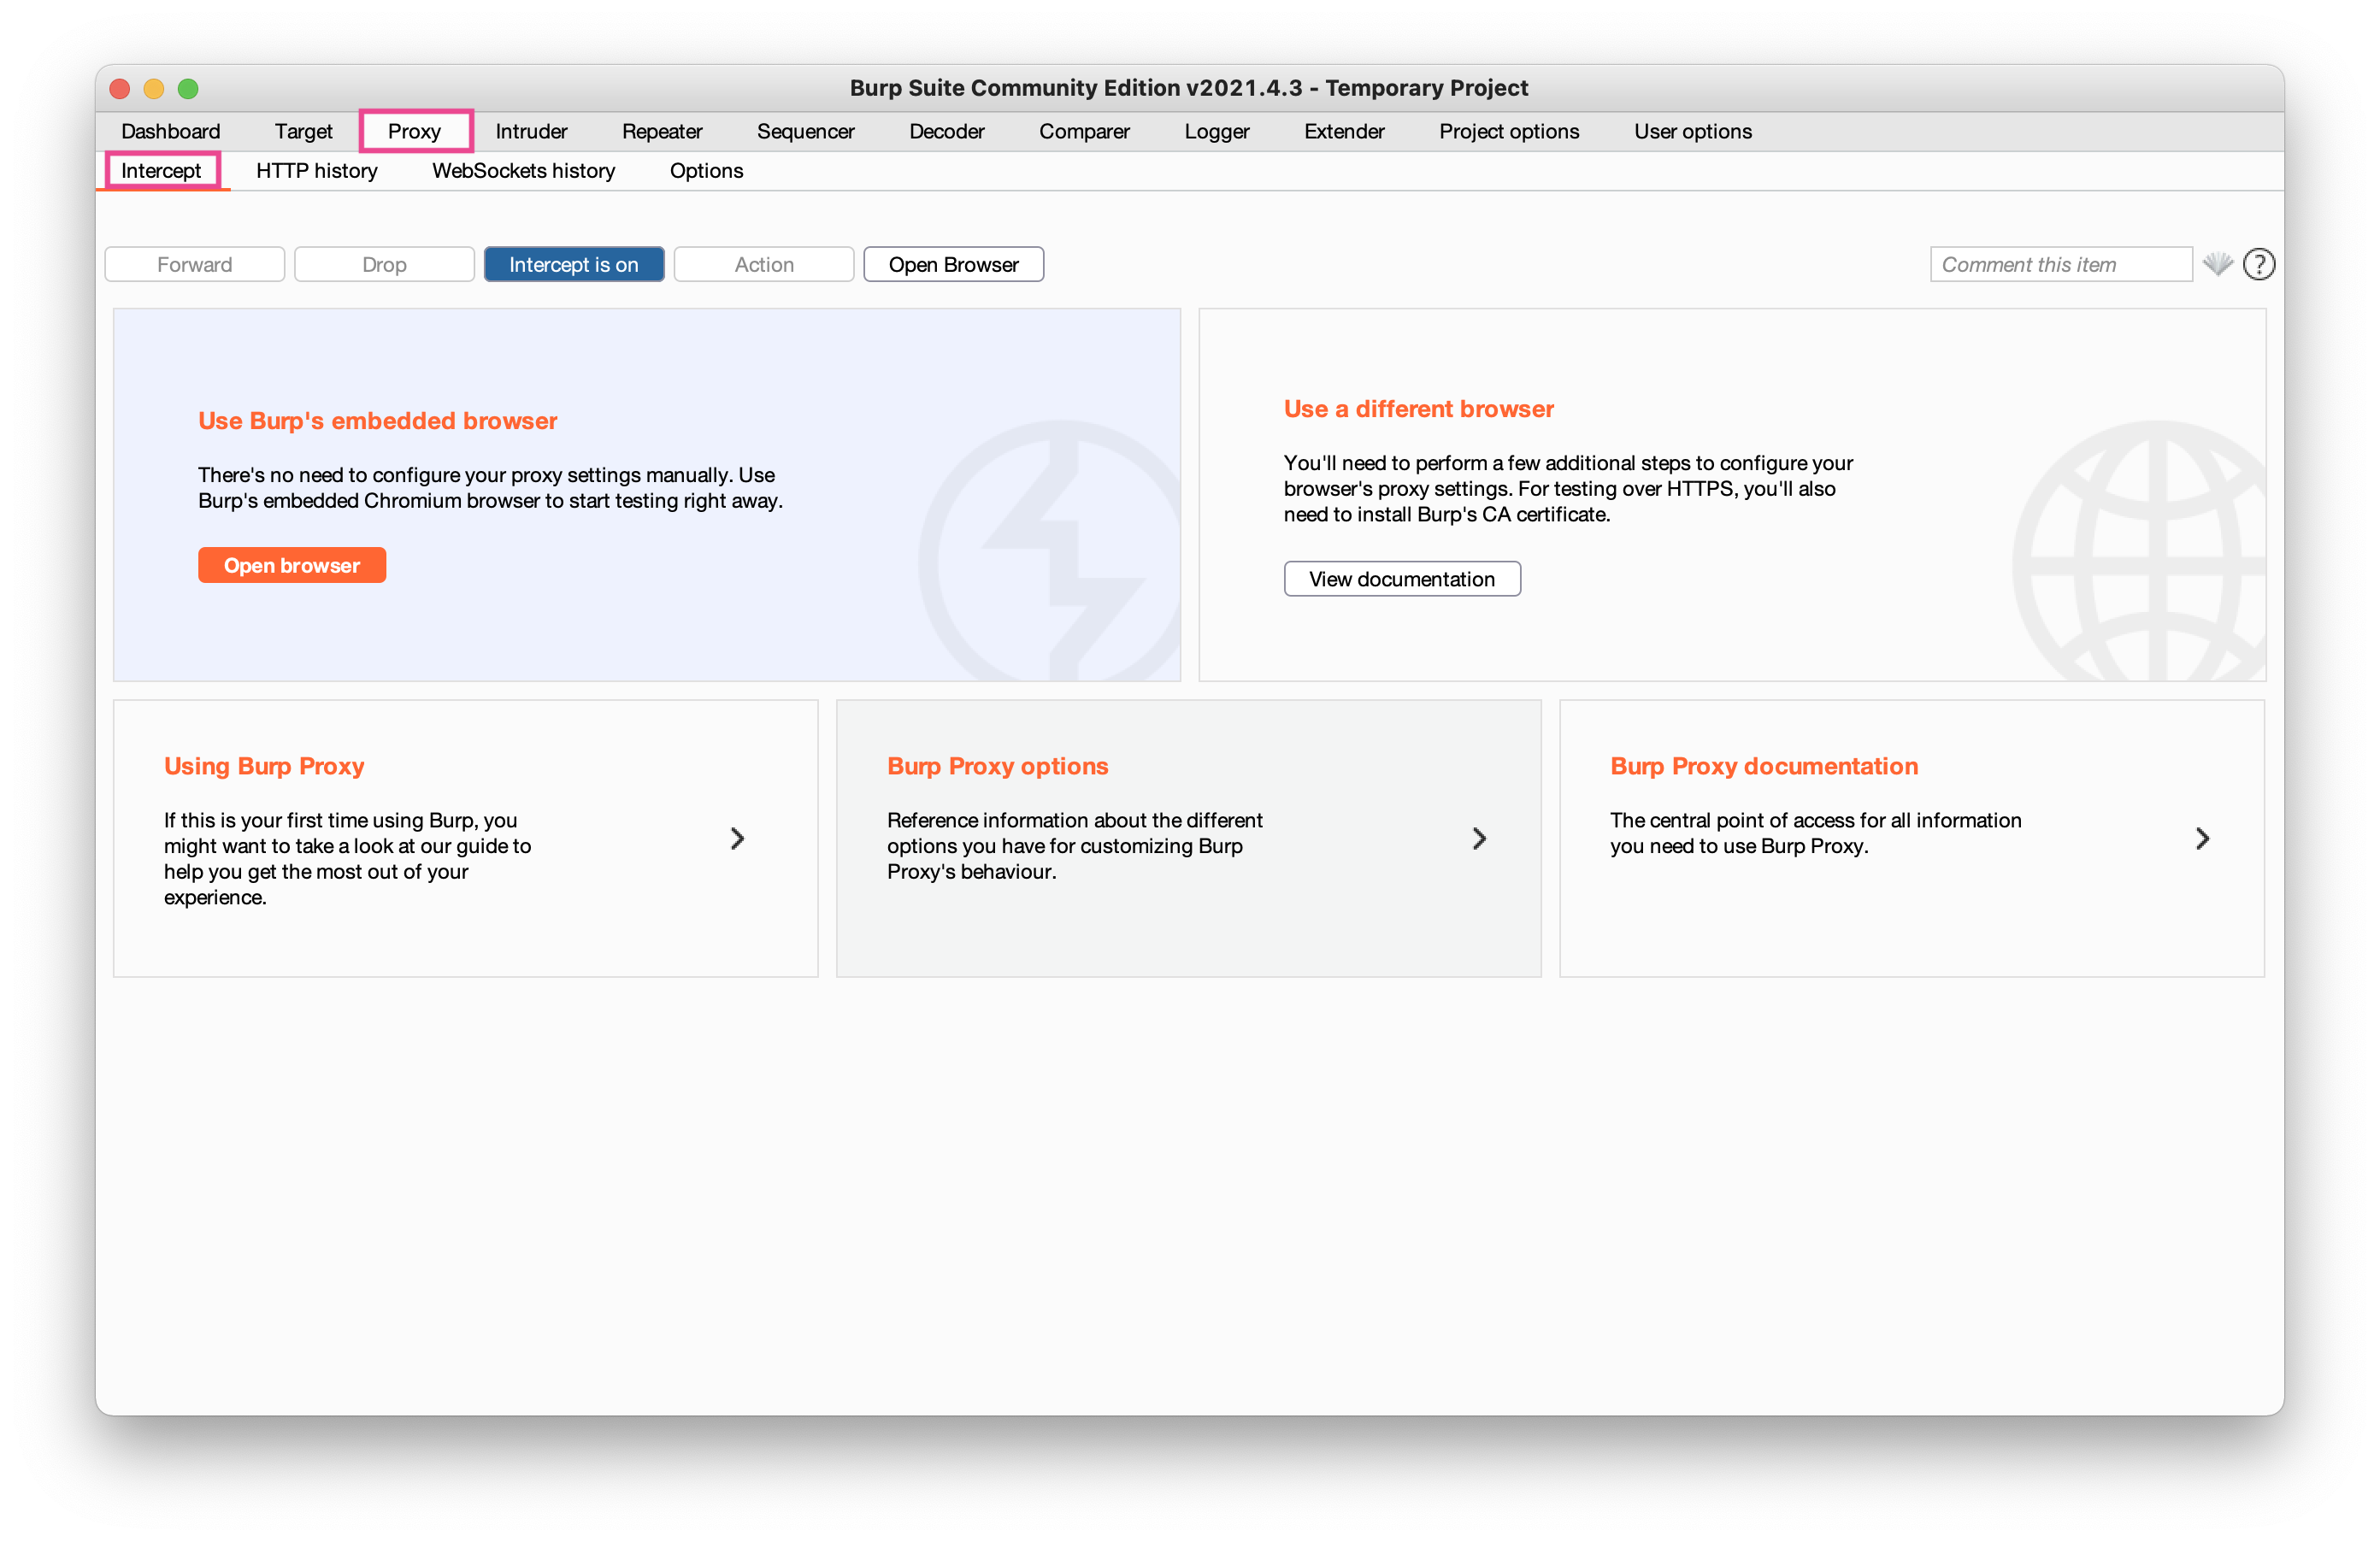Open the help question mark icon
The image size is (2380, 1542).
pos(2258,264)
